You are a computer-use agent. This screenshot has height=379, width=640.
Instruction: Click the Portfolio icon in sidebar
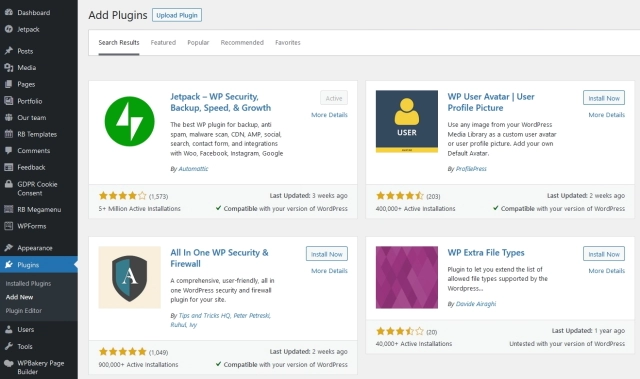pos(9,101)
